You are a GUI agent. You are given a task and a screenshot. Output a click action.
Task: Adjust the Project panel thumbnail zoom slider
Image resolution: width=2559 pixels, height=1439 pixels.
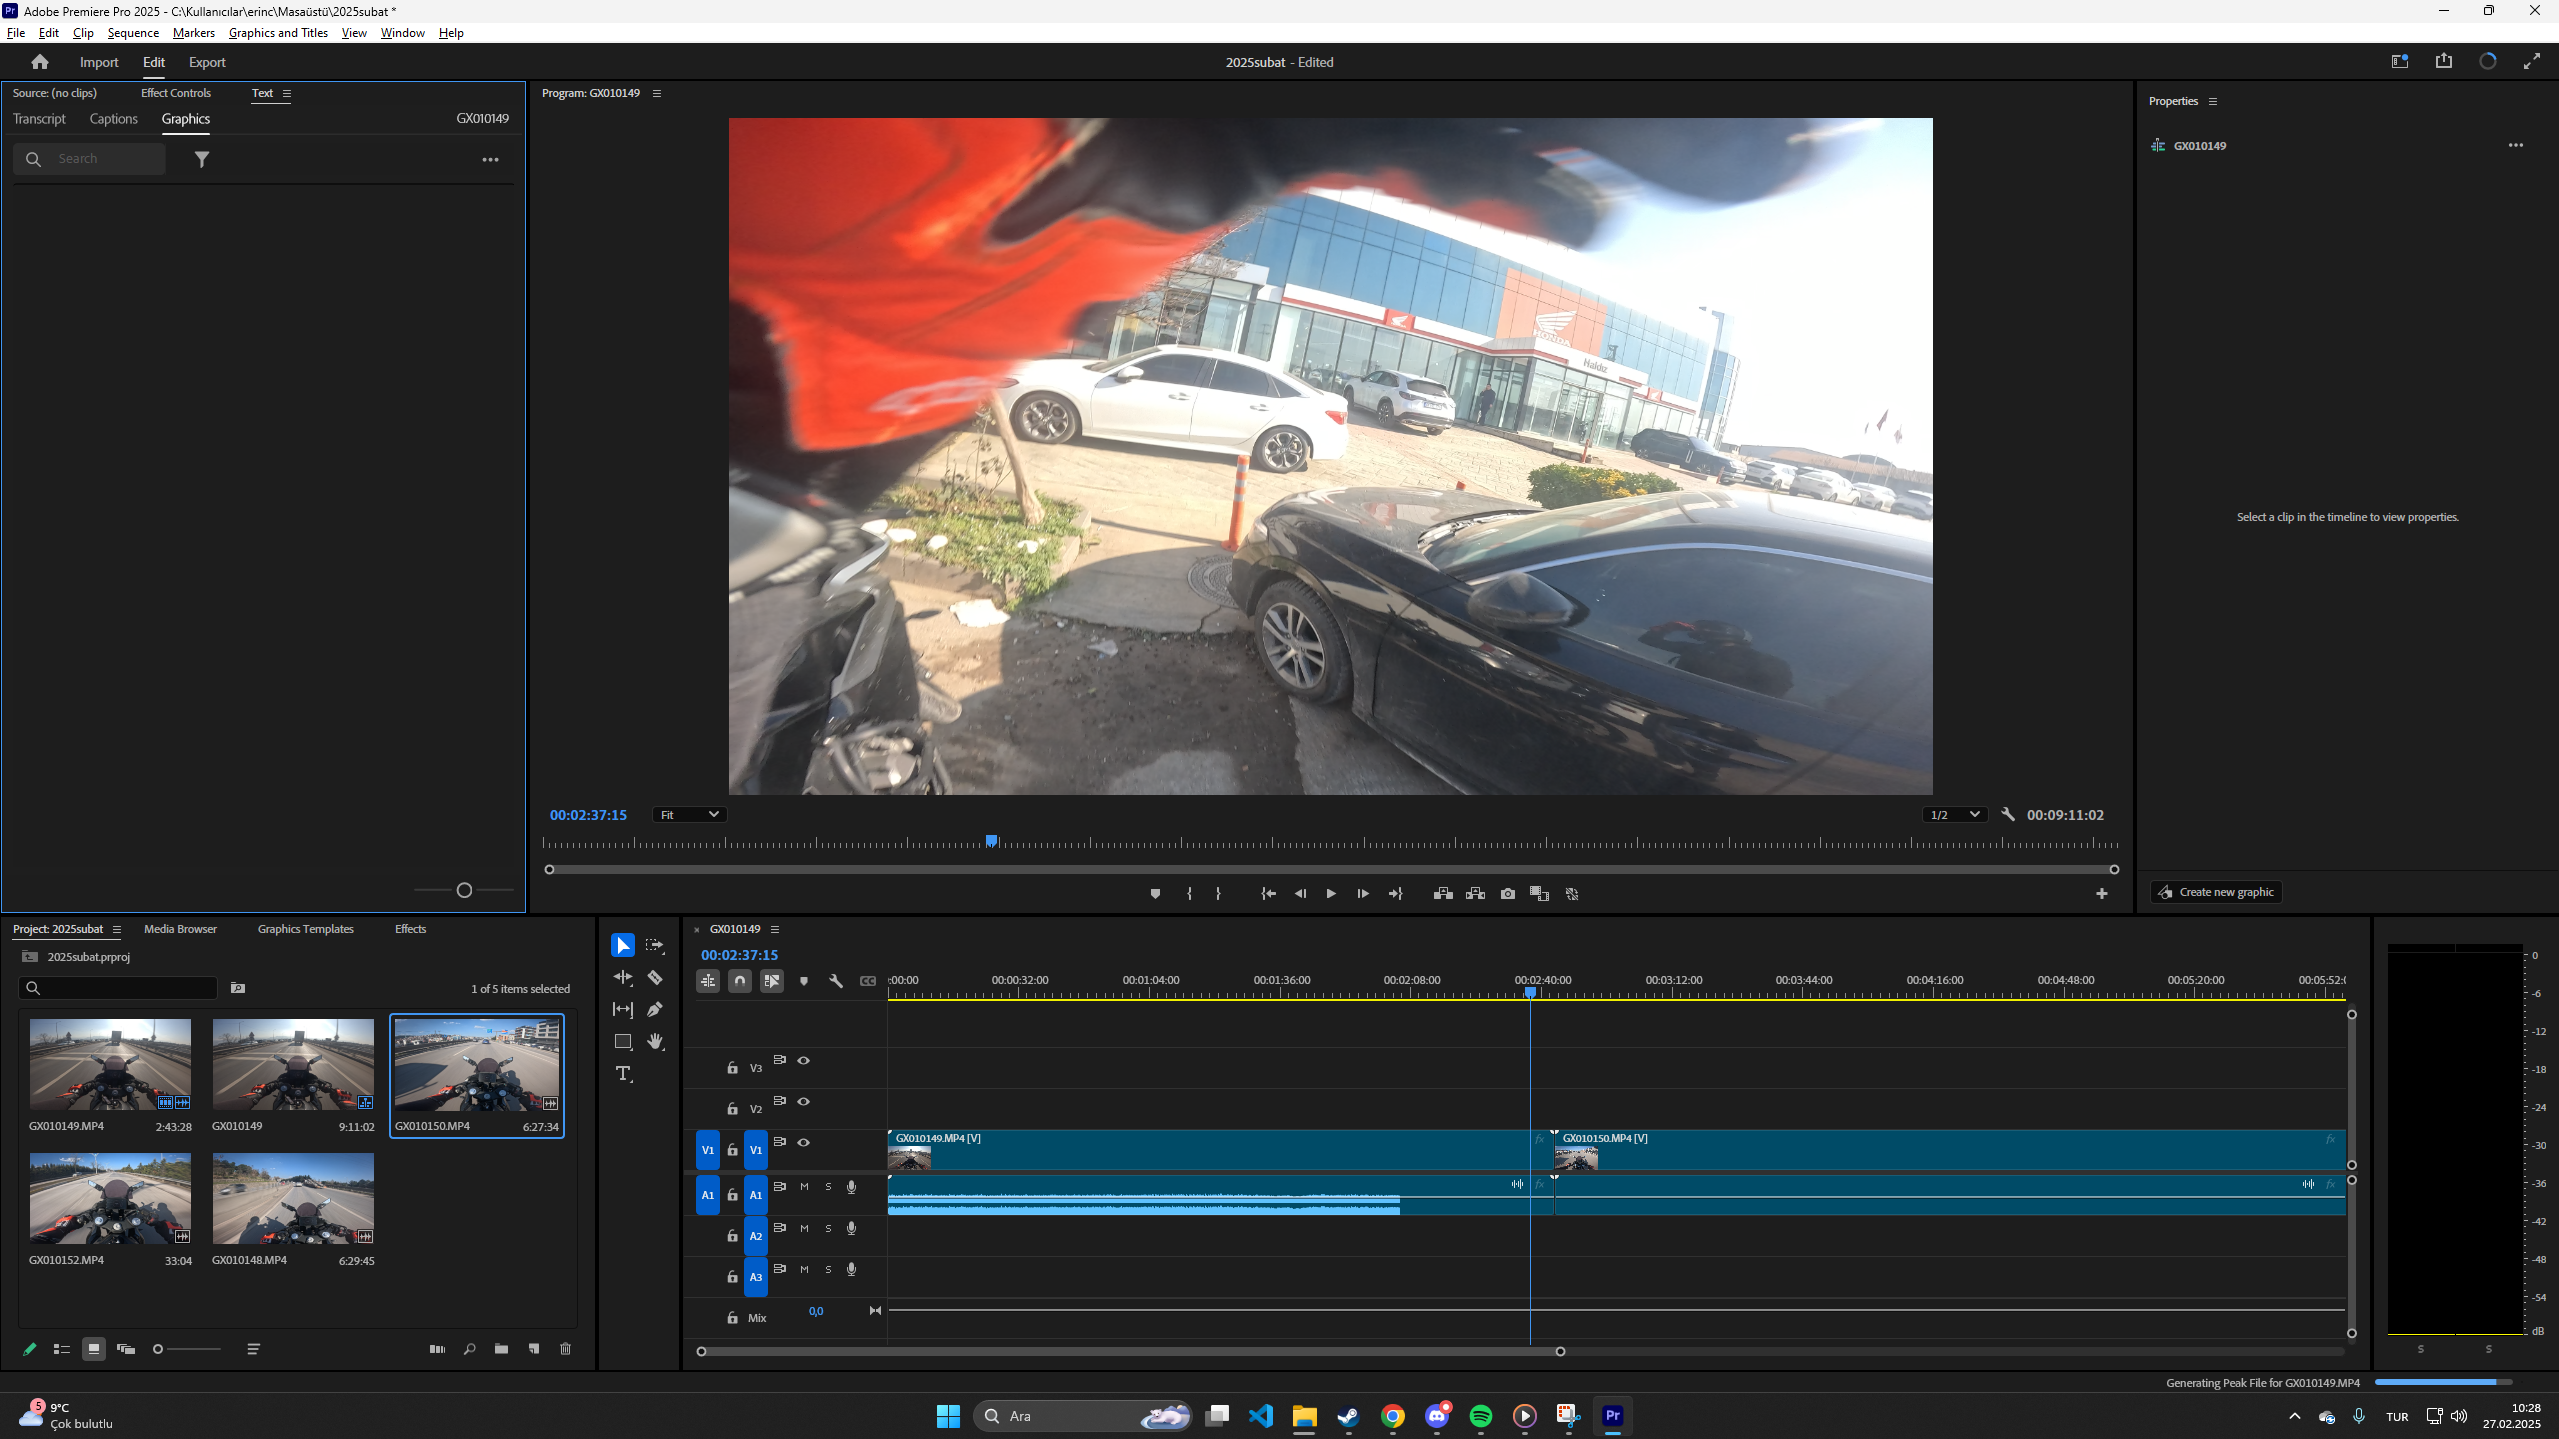point(158,1349)
